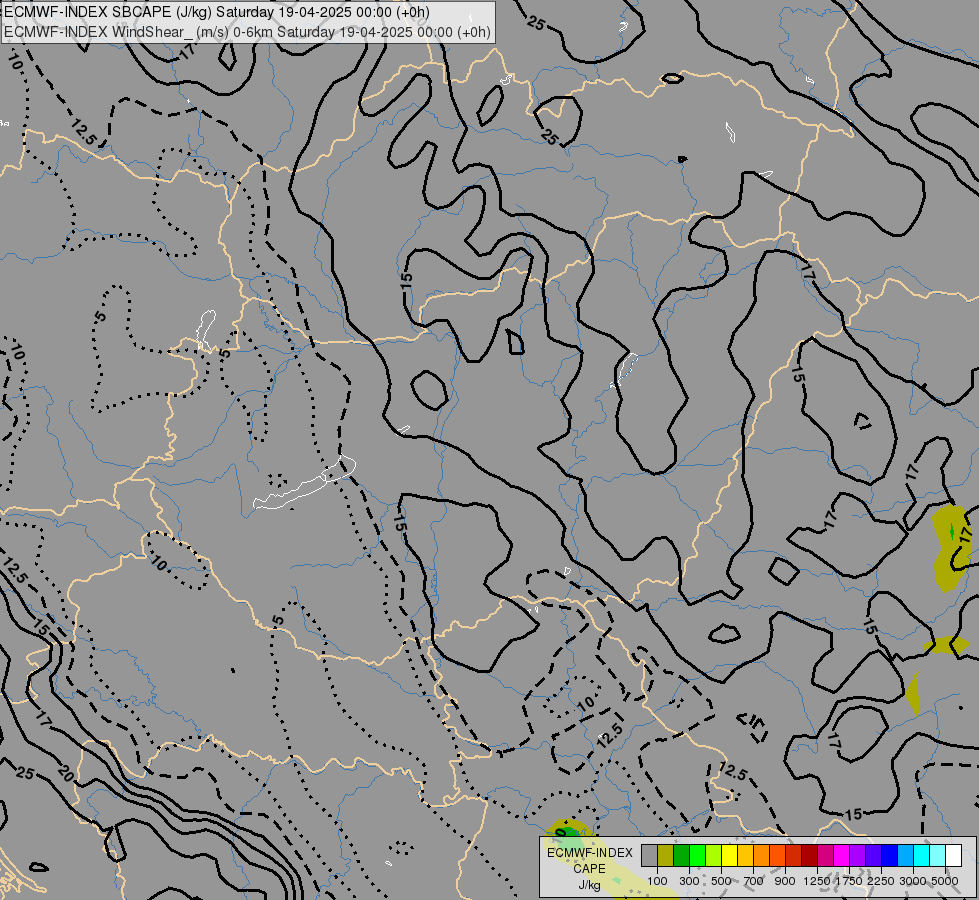The width and height of the screenshot is (979, 900).
Task: Click the 100 legend tick value
Action: click(657, 881)
